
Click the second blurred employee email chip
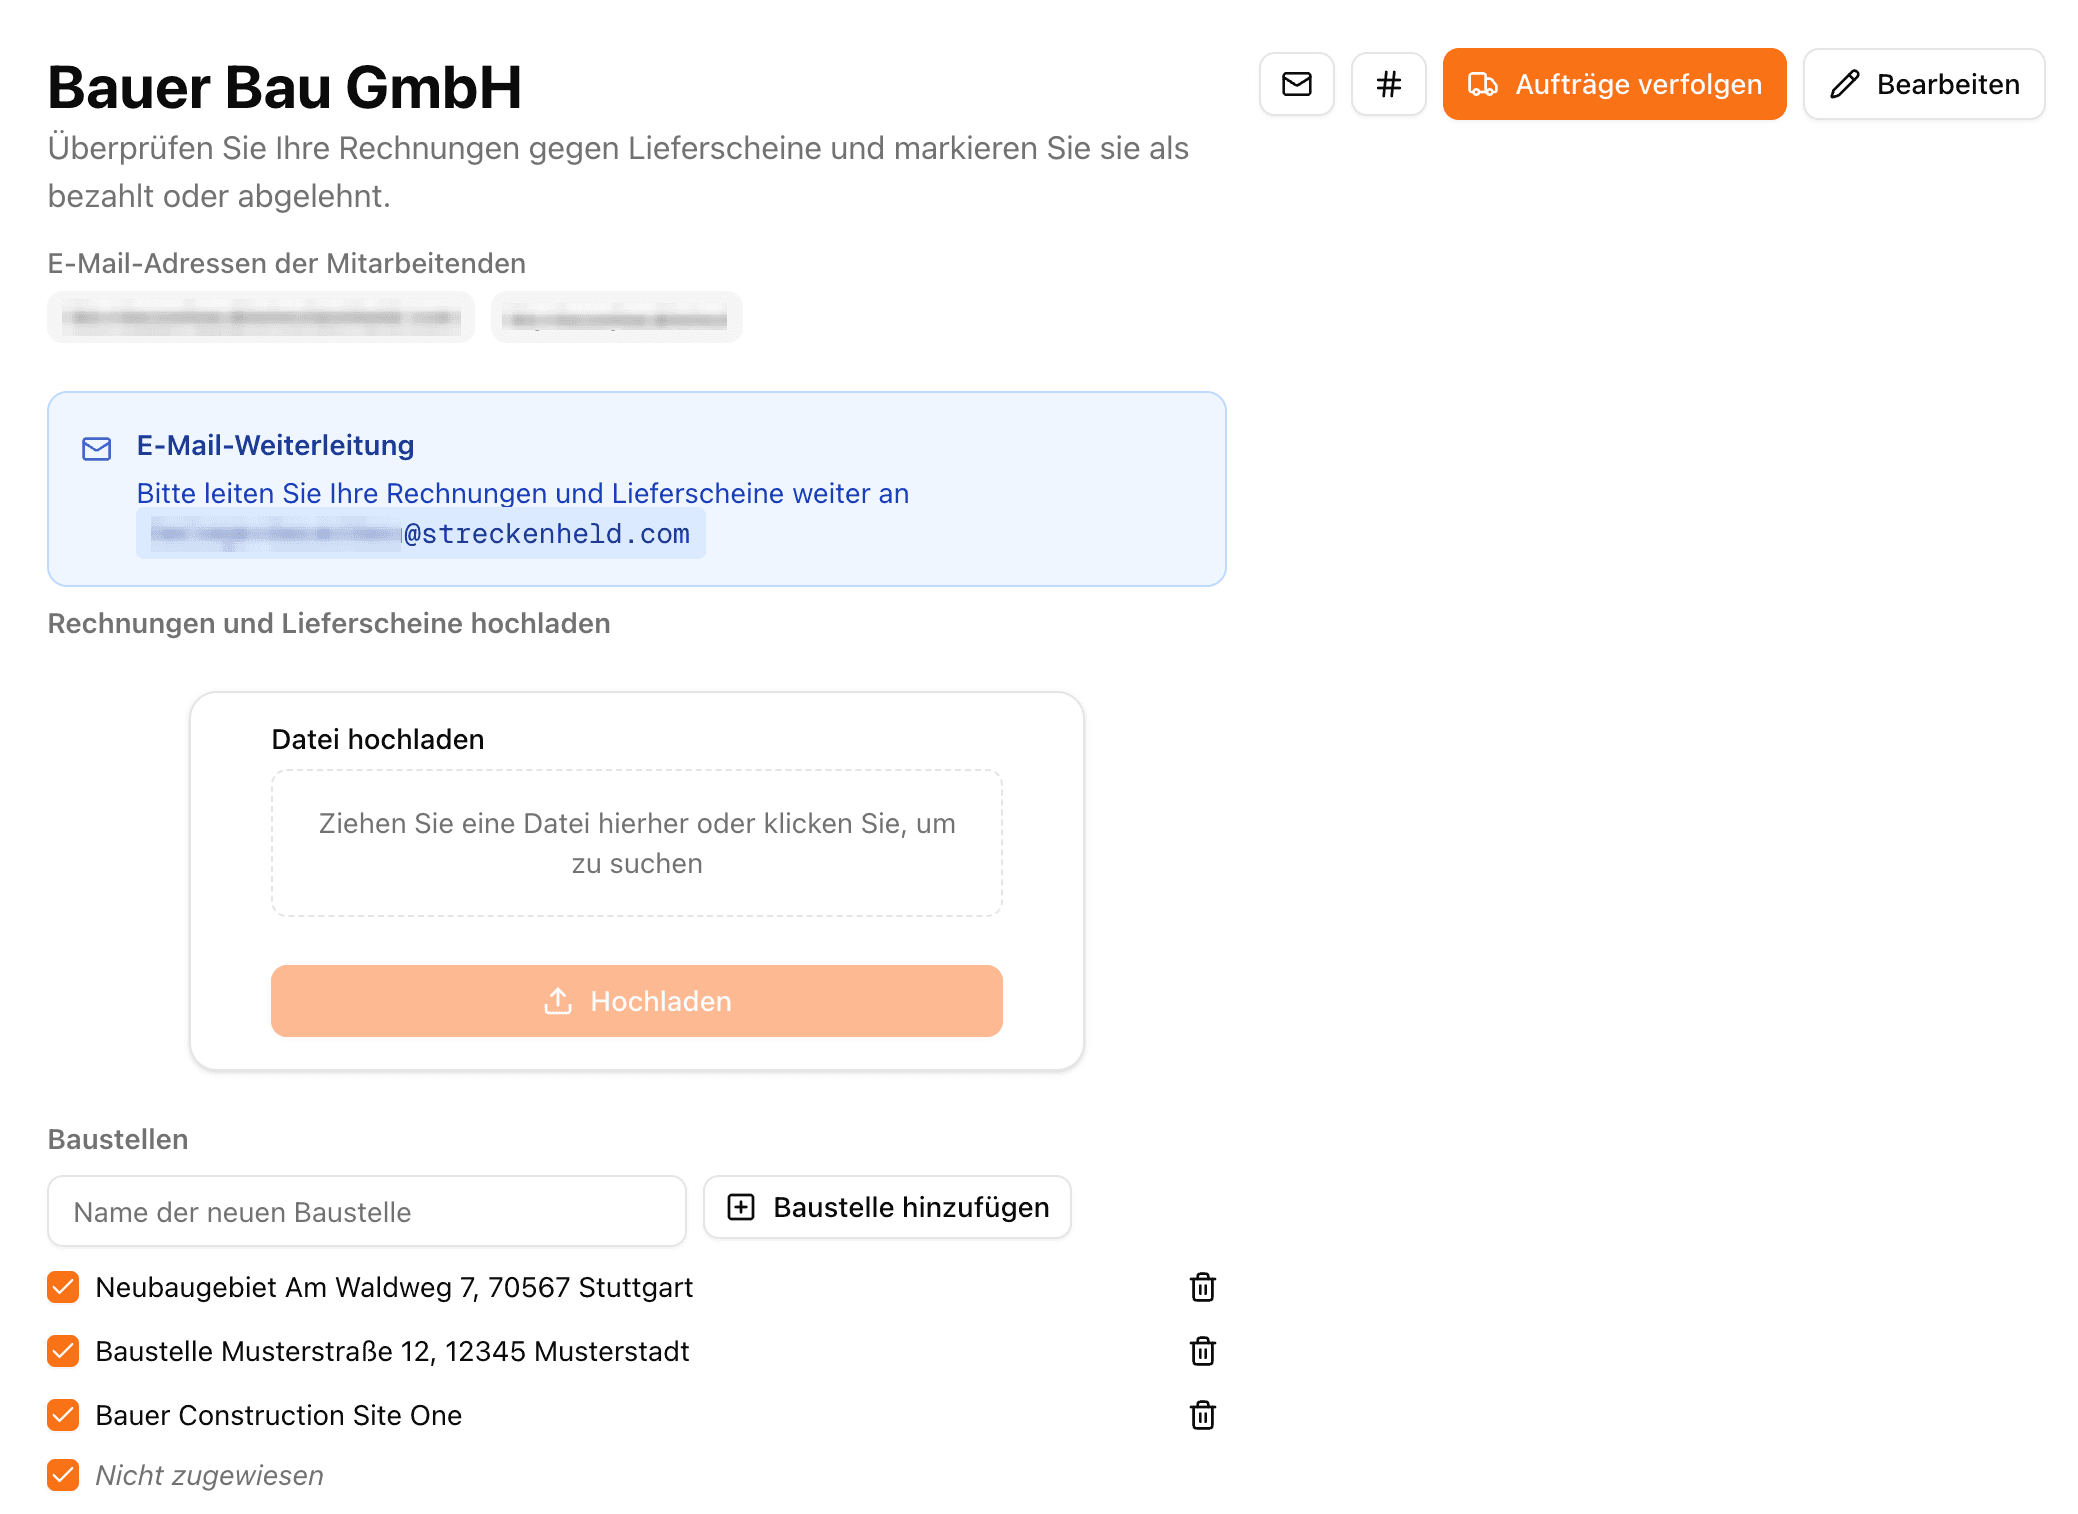(x=616, y=318)
